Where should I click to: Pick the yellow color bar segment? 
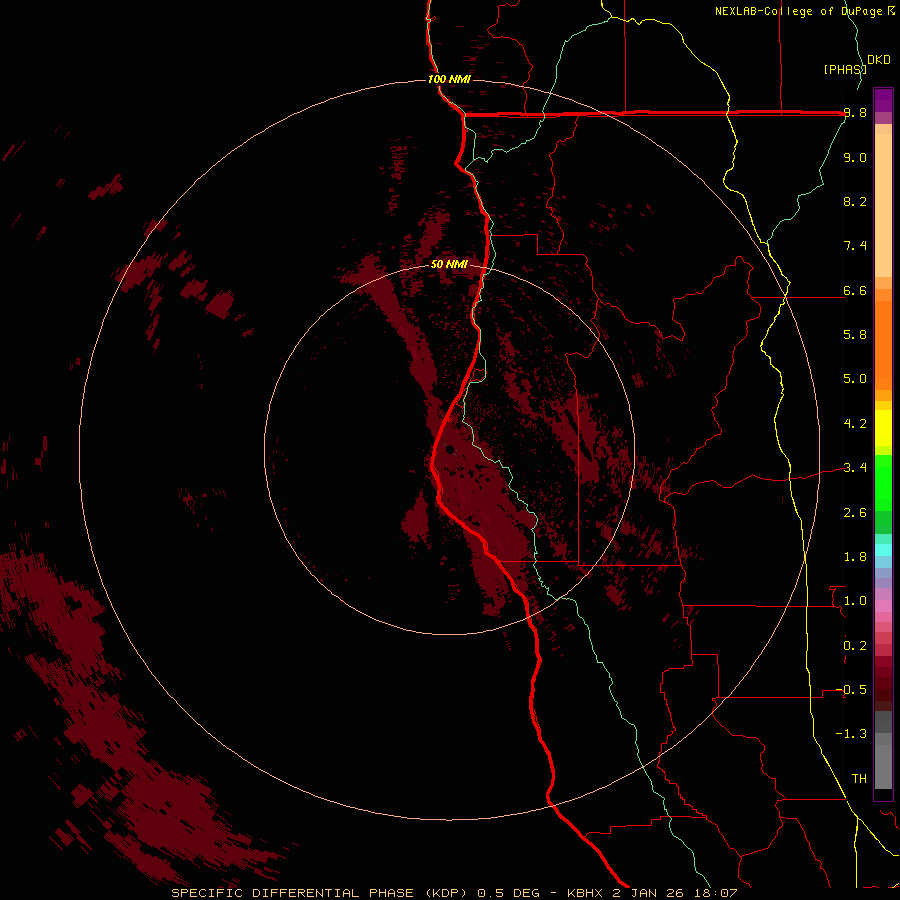883,428
